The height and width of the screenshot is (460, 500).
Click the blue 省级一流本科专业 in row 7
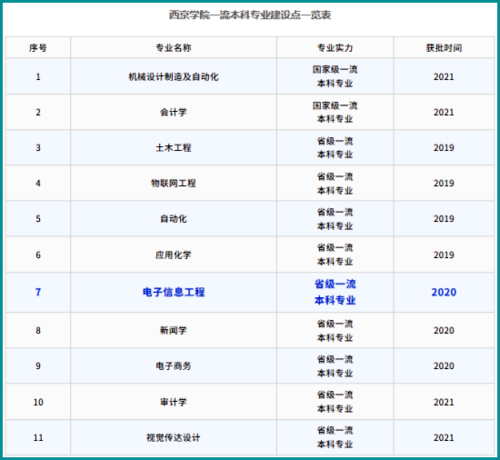point(335,292)
